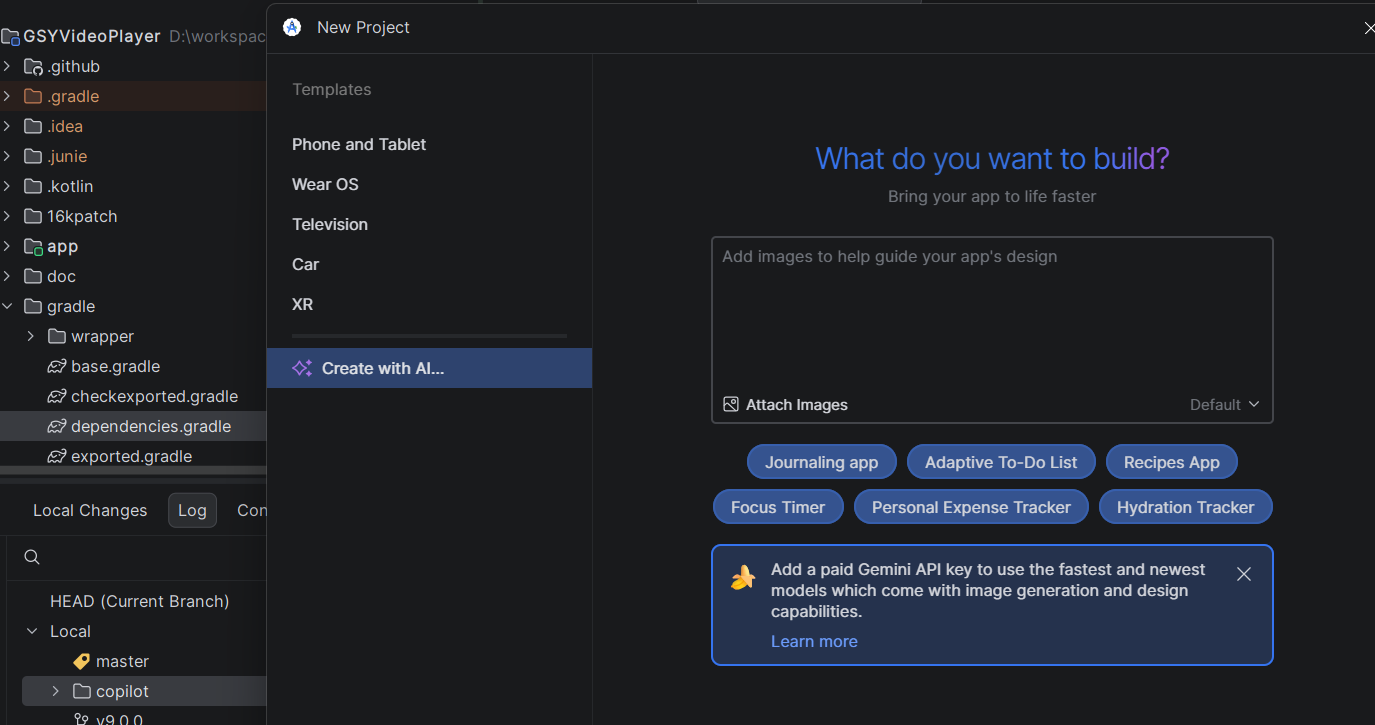The height and width of the screenshot is (725, 1375).
Task: Click the orange .gradle folder icon
Action: pyautogui.click(x=33, y=96)
